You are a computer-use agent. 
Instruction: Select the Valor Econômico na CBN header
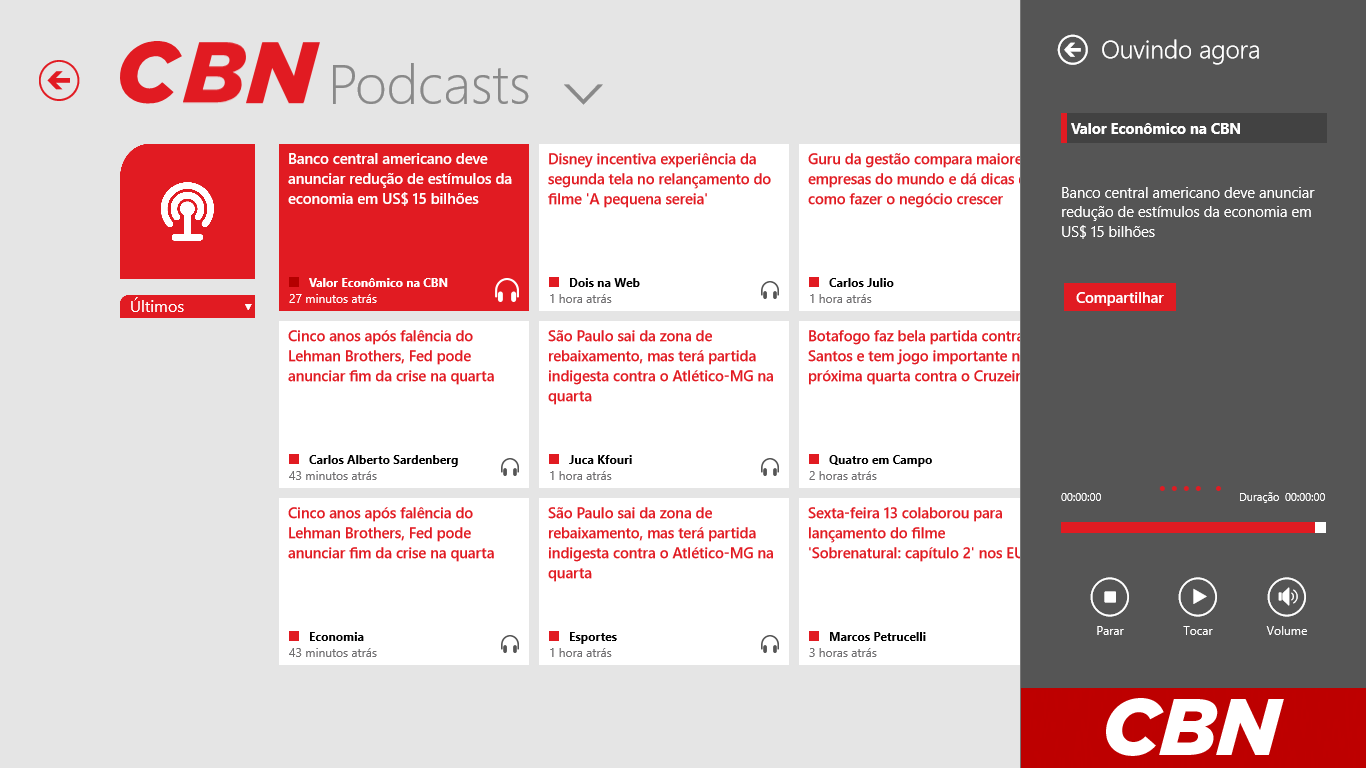coord(1194,128)
